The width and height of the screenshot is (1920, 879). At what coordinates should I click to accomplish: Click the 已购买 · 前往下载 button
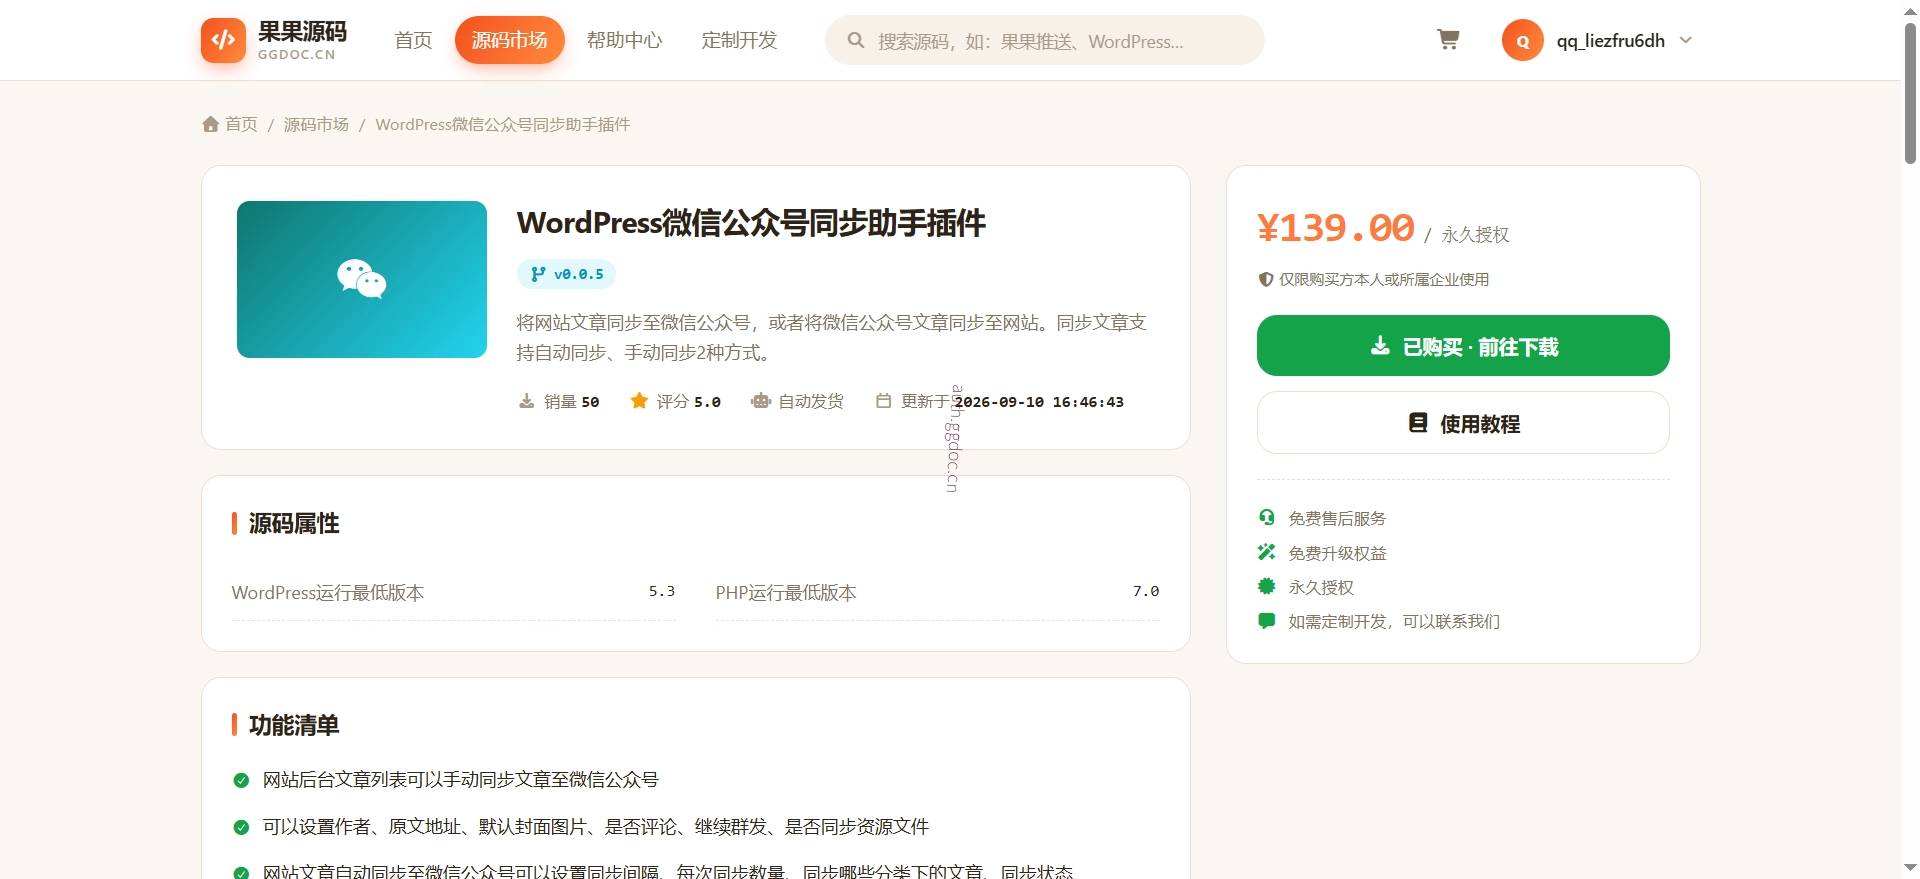[1463, 346]
